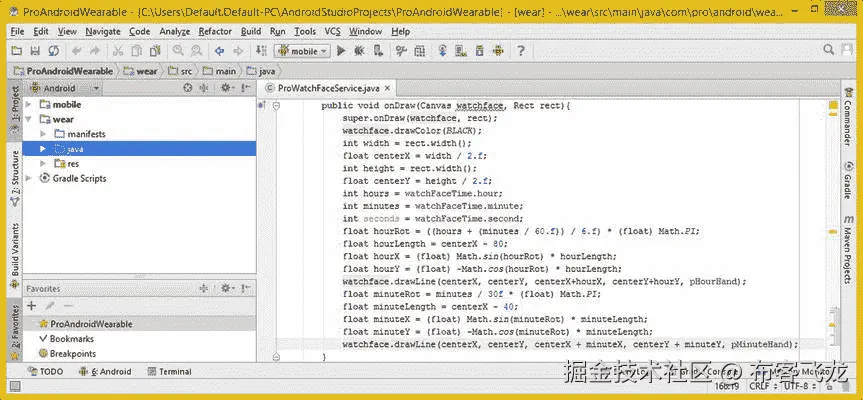Toggle the Structure side panel
The height and width of the screenshot is (400, 863).
coord(15,178)
